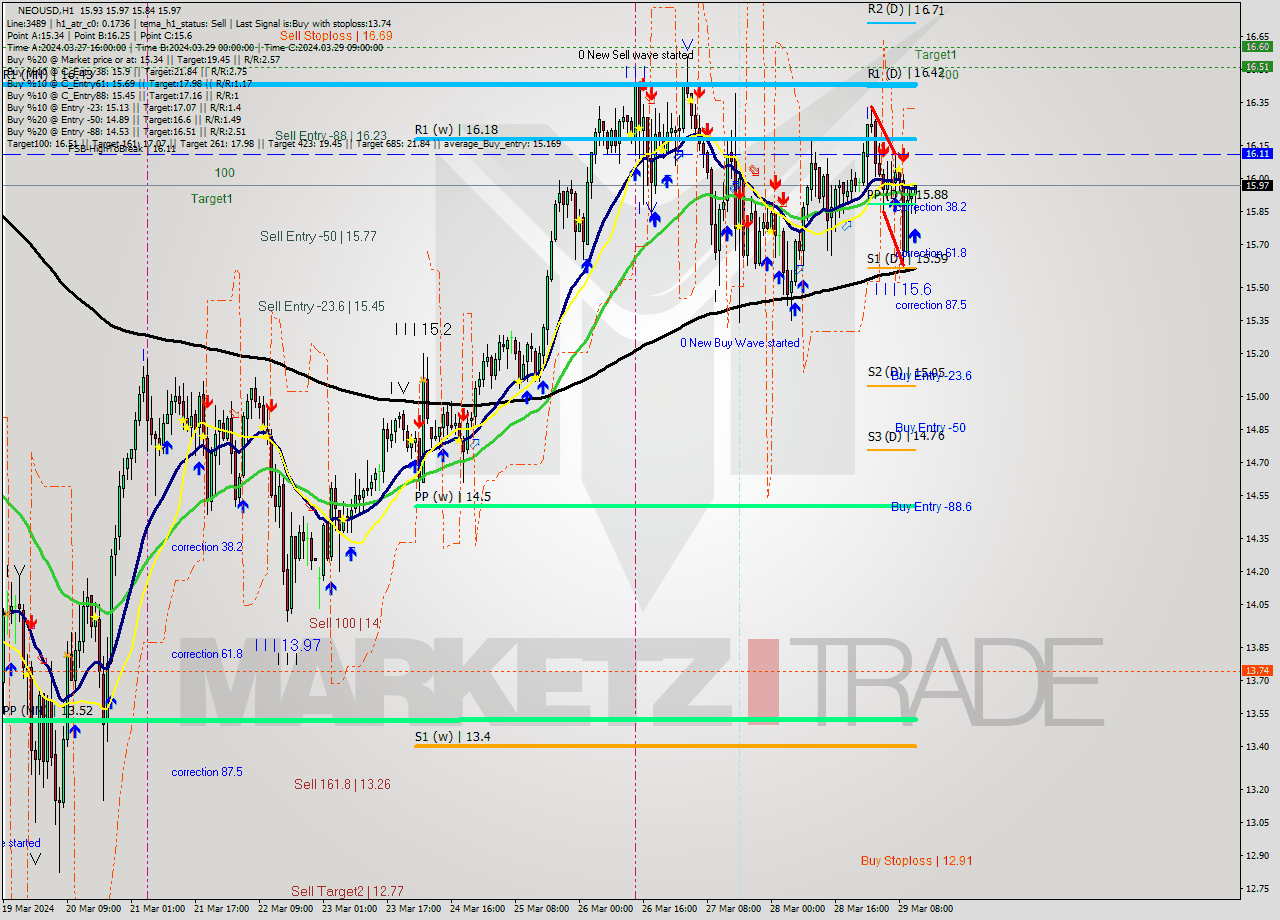Select the 'correction 87.5' label below 15.6
The height and width of the screenshot is (920, 1280).
pyautogui.click(x=931, y=305)
